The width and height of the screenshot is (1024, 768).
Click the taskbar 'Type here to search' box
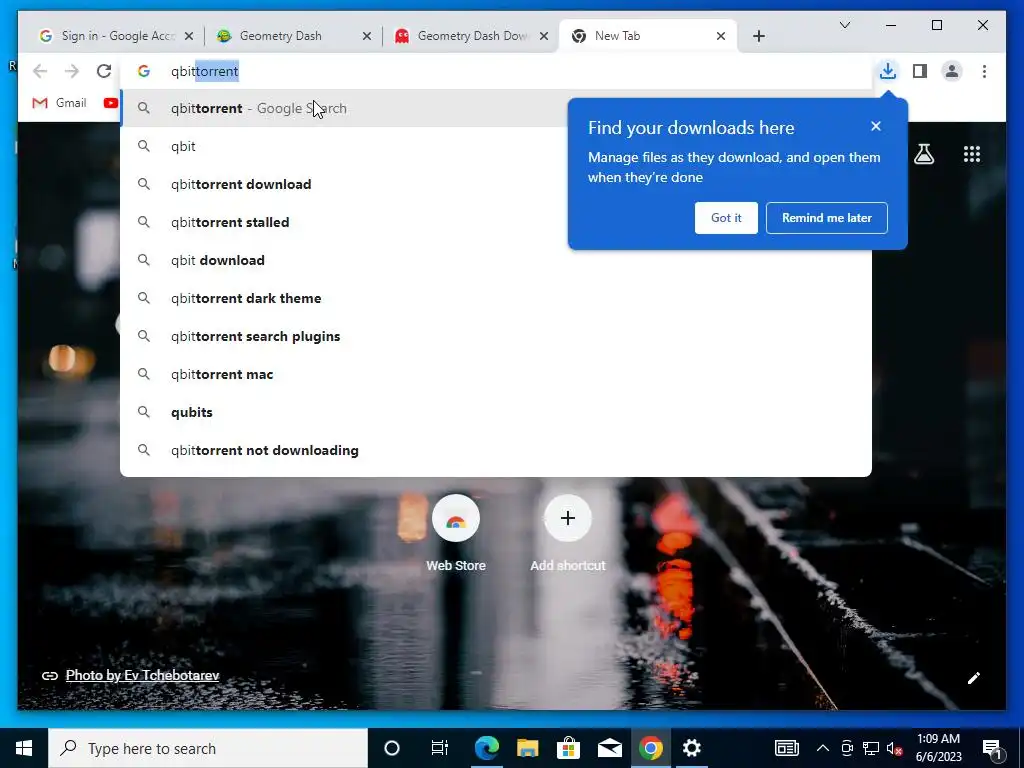[208, 748]
